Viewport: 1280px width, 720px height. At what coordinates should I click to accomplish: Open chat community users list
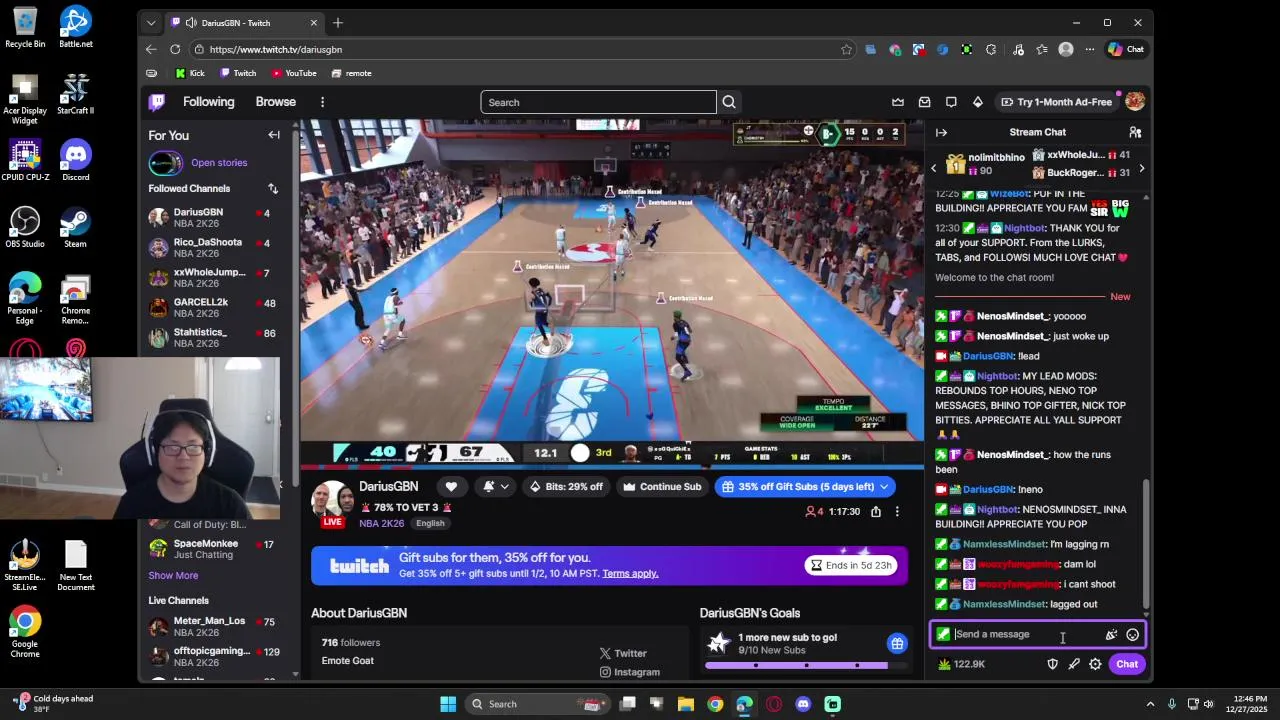[1135, 132]
